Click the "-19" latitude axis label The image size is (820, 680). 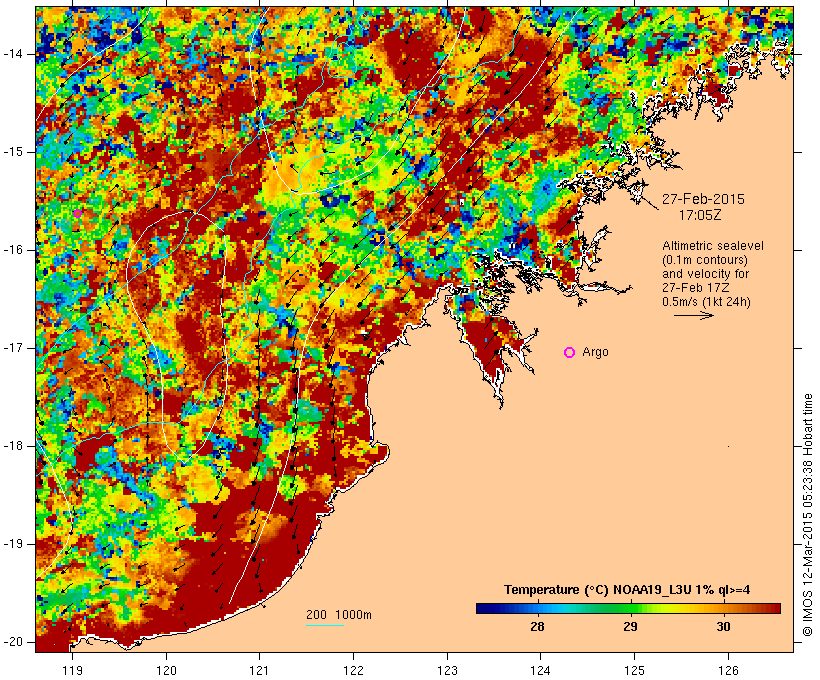click(12, 544)
